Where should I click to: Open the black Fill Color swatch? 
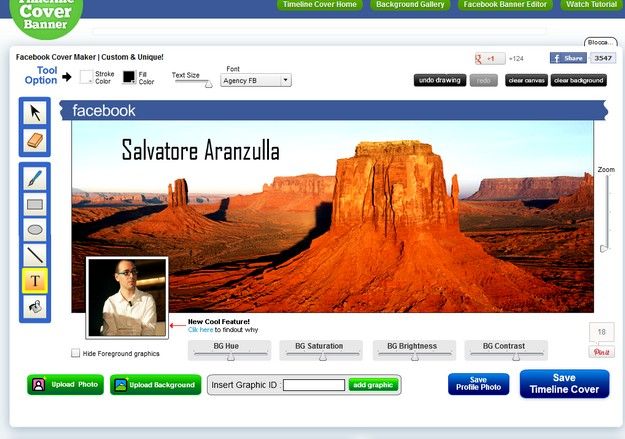click(129, 77)
